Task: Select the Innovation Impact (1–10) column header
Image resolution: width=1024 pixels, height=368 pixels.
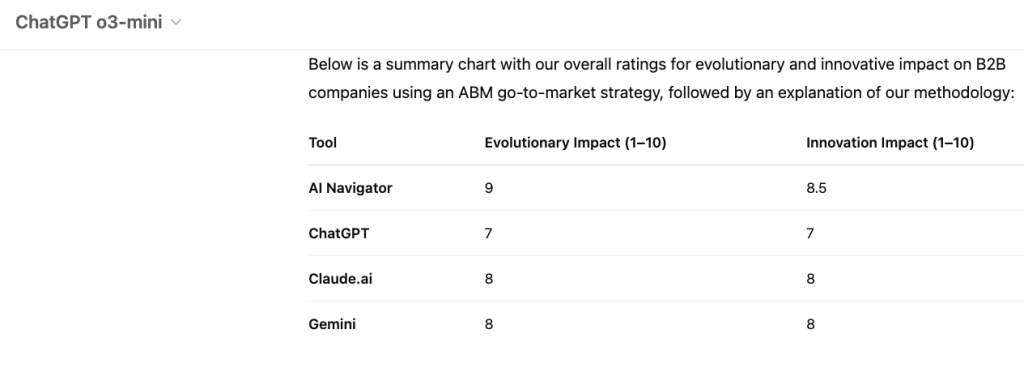Action: coord(890,142)
